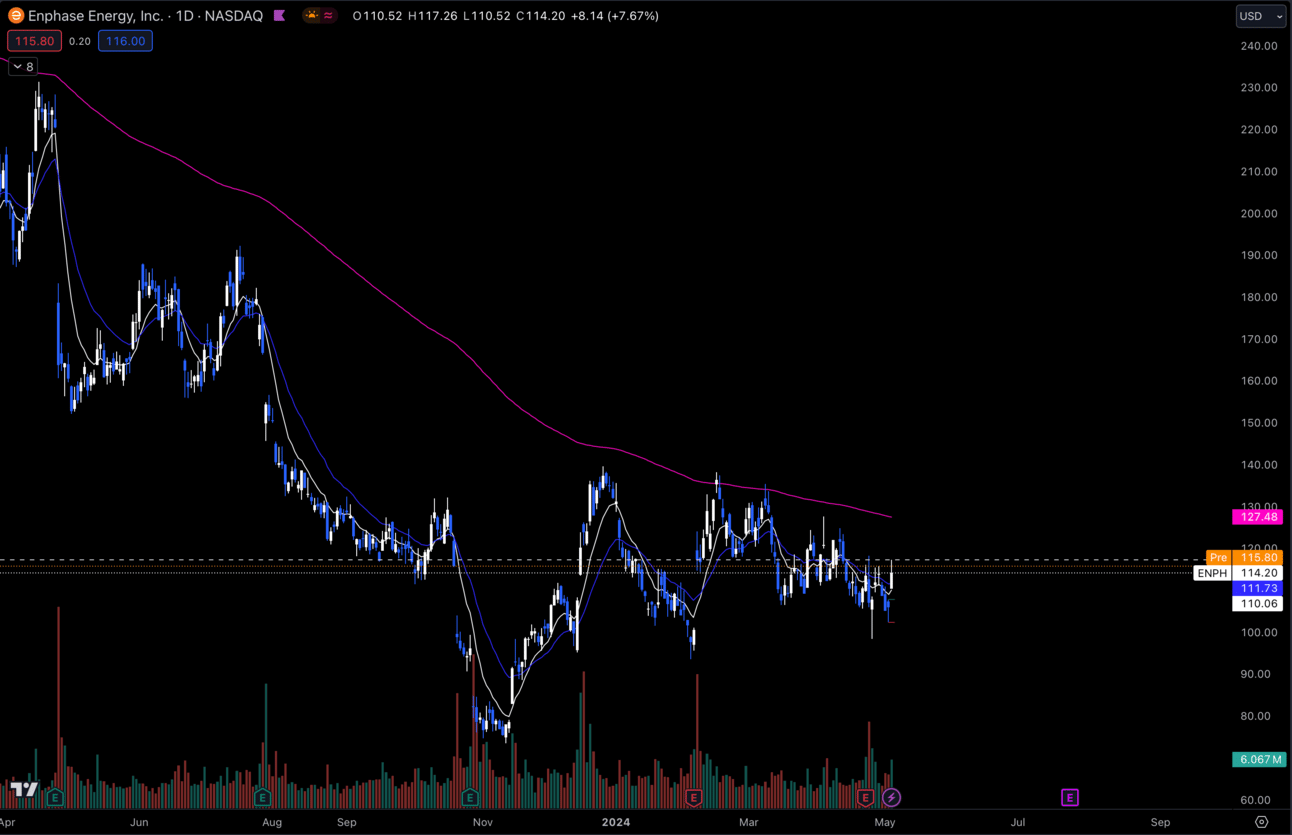Click the 0.20 spread value
Viewport: 1292px width, 835px height.
80,41
